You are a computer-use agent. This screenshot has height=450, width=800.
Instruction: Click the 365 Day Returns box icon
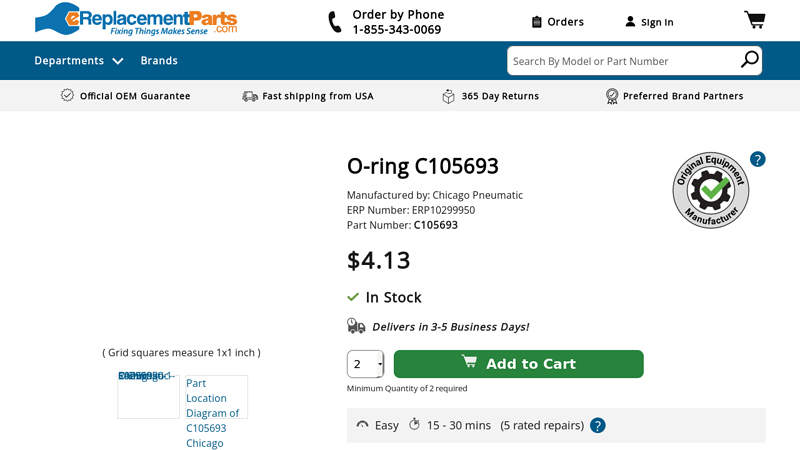(448, 96)
